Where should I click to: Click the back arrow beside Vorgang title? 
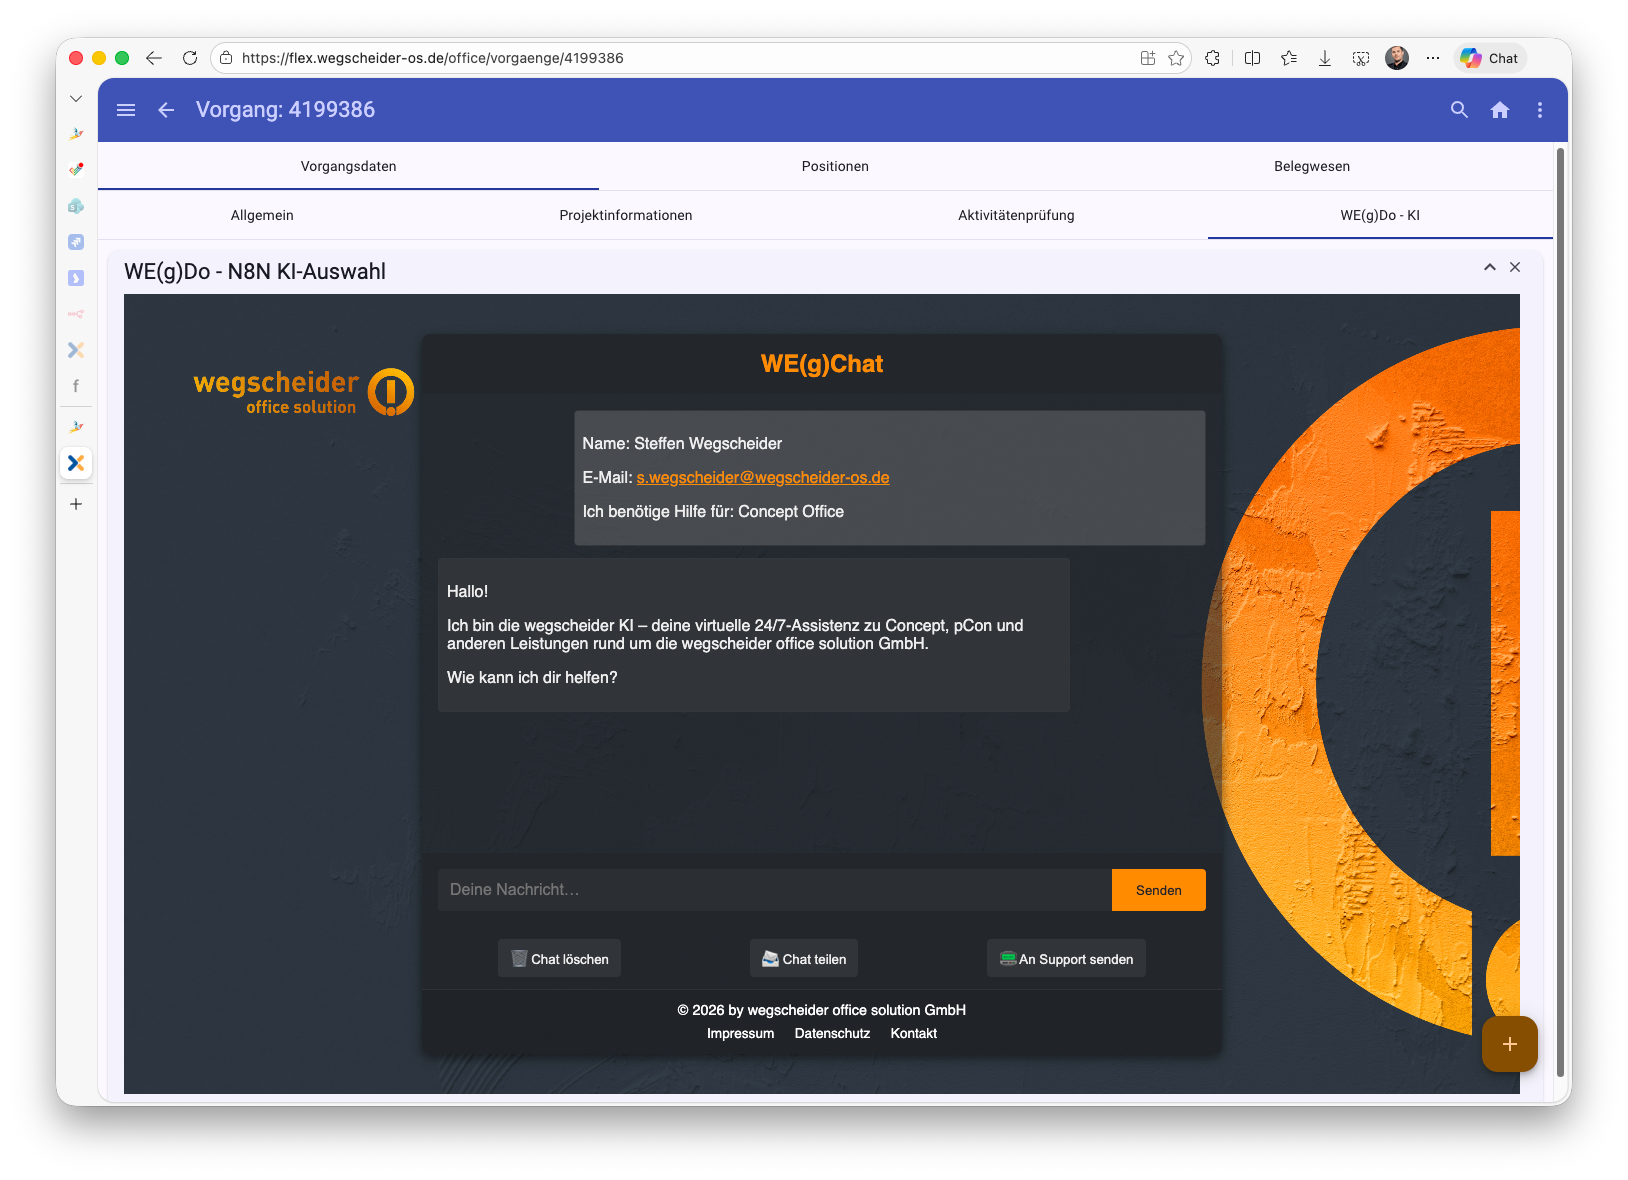coord(166,110)
